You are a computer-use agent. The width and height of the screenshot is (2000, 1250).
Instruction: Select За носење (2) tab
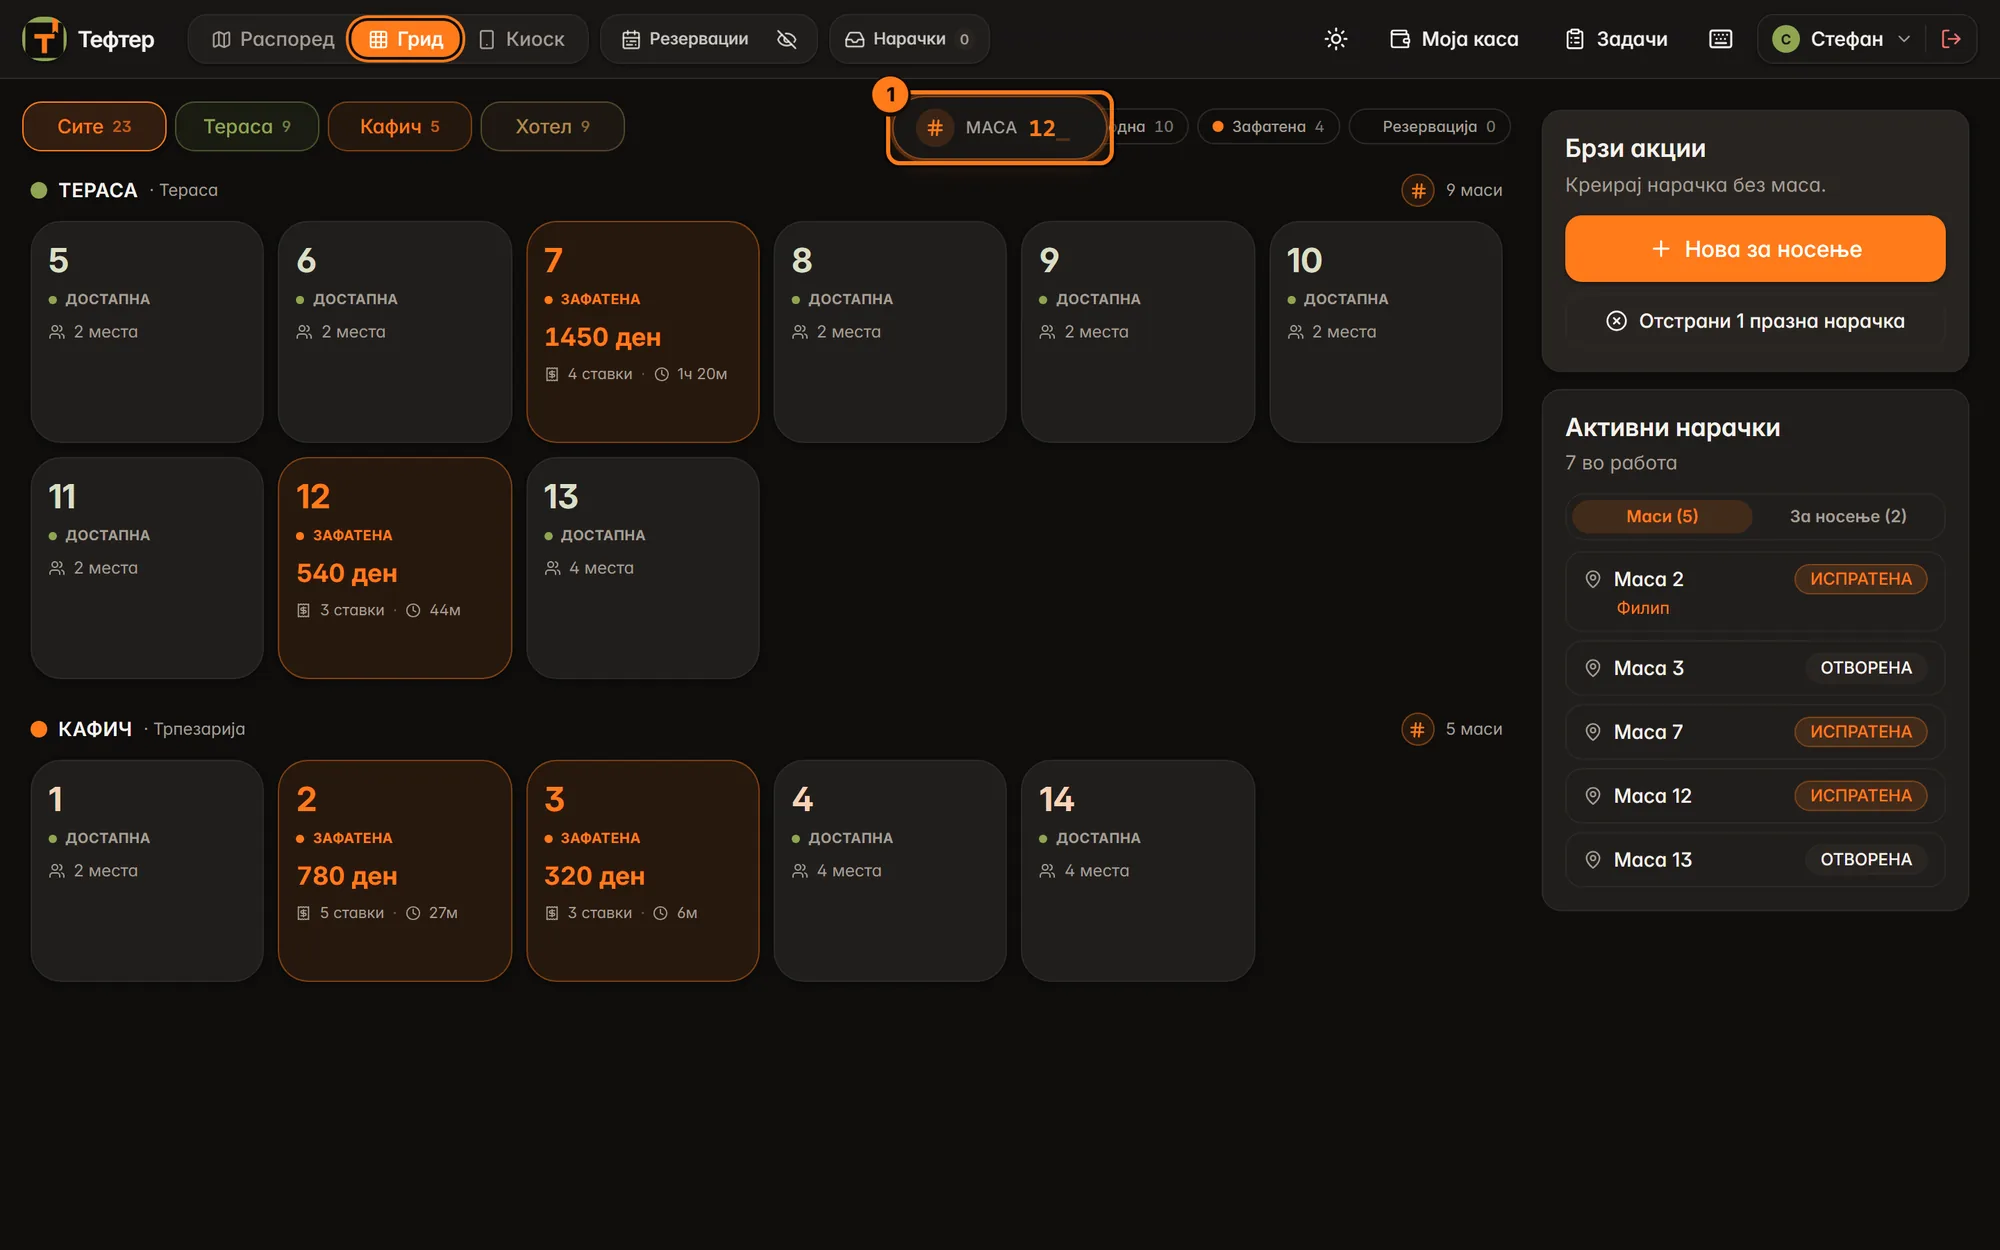1848,516
